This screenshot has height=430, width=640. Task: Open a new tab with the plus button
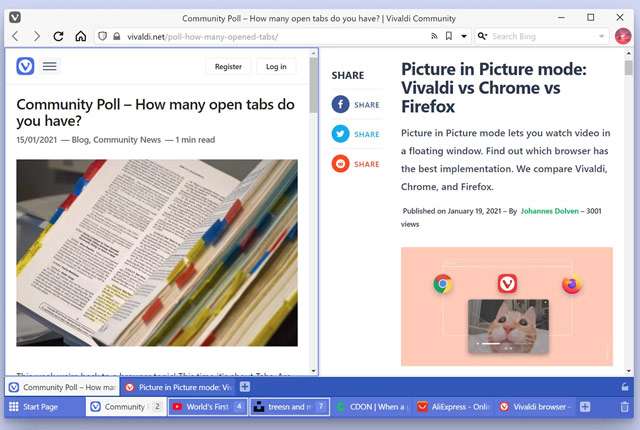pyautogui.click(x=585, y=406)
